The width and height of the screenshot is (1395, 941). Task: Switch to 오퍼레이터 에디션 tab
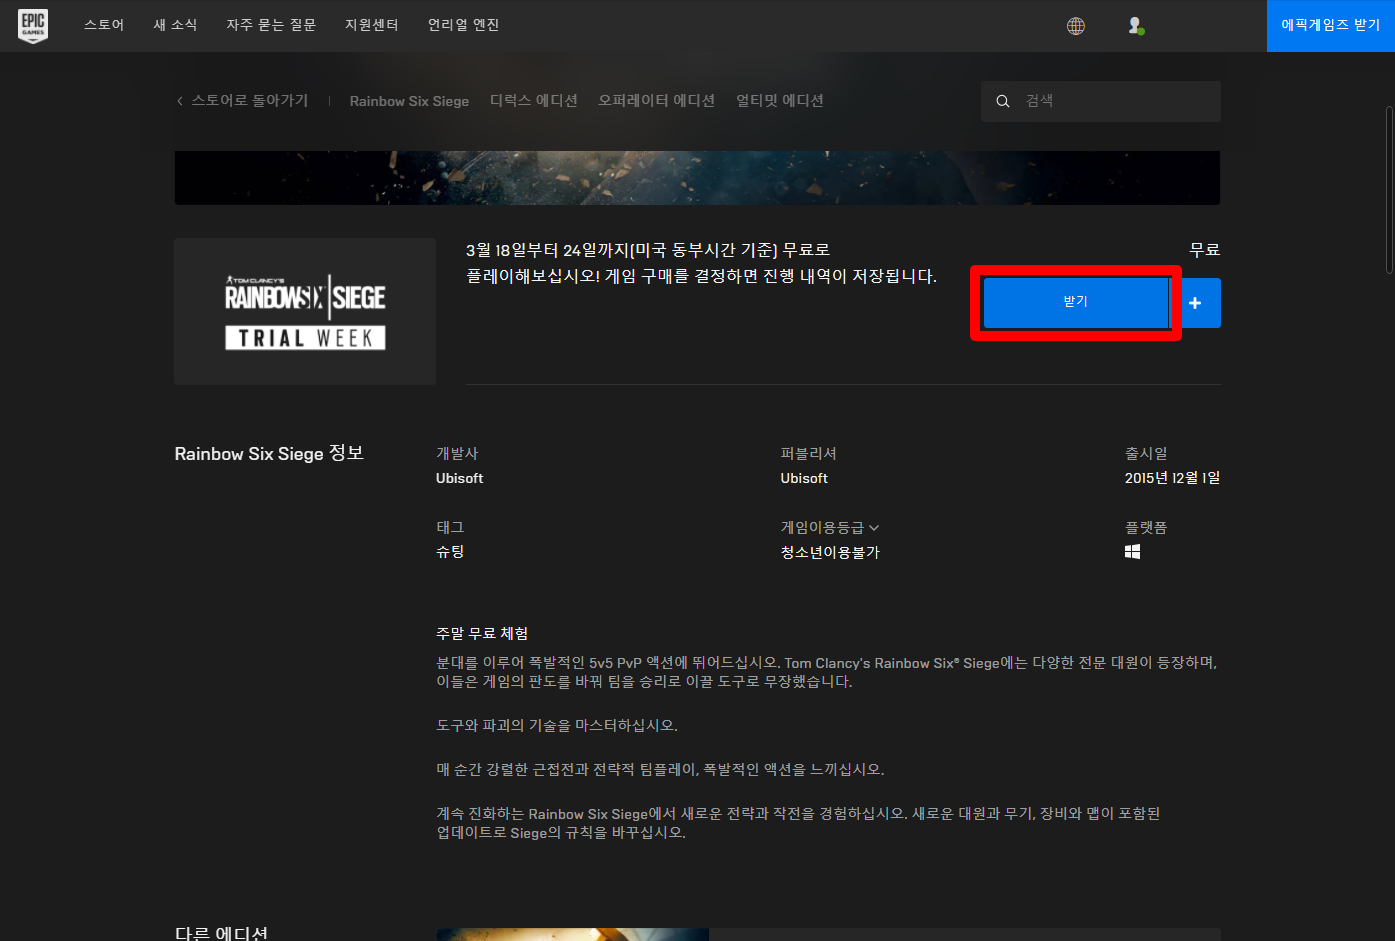tap(657, 101)
